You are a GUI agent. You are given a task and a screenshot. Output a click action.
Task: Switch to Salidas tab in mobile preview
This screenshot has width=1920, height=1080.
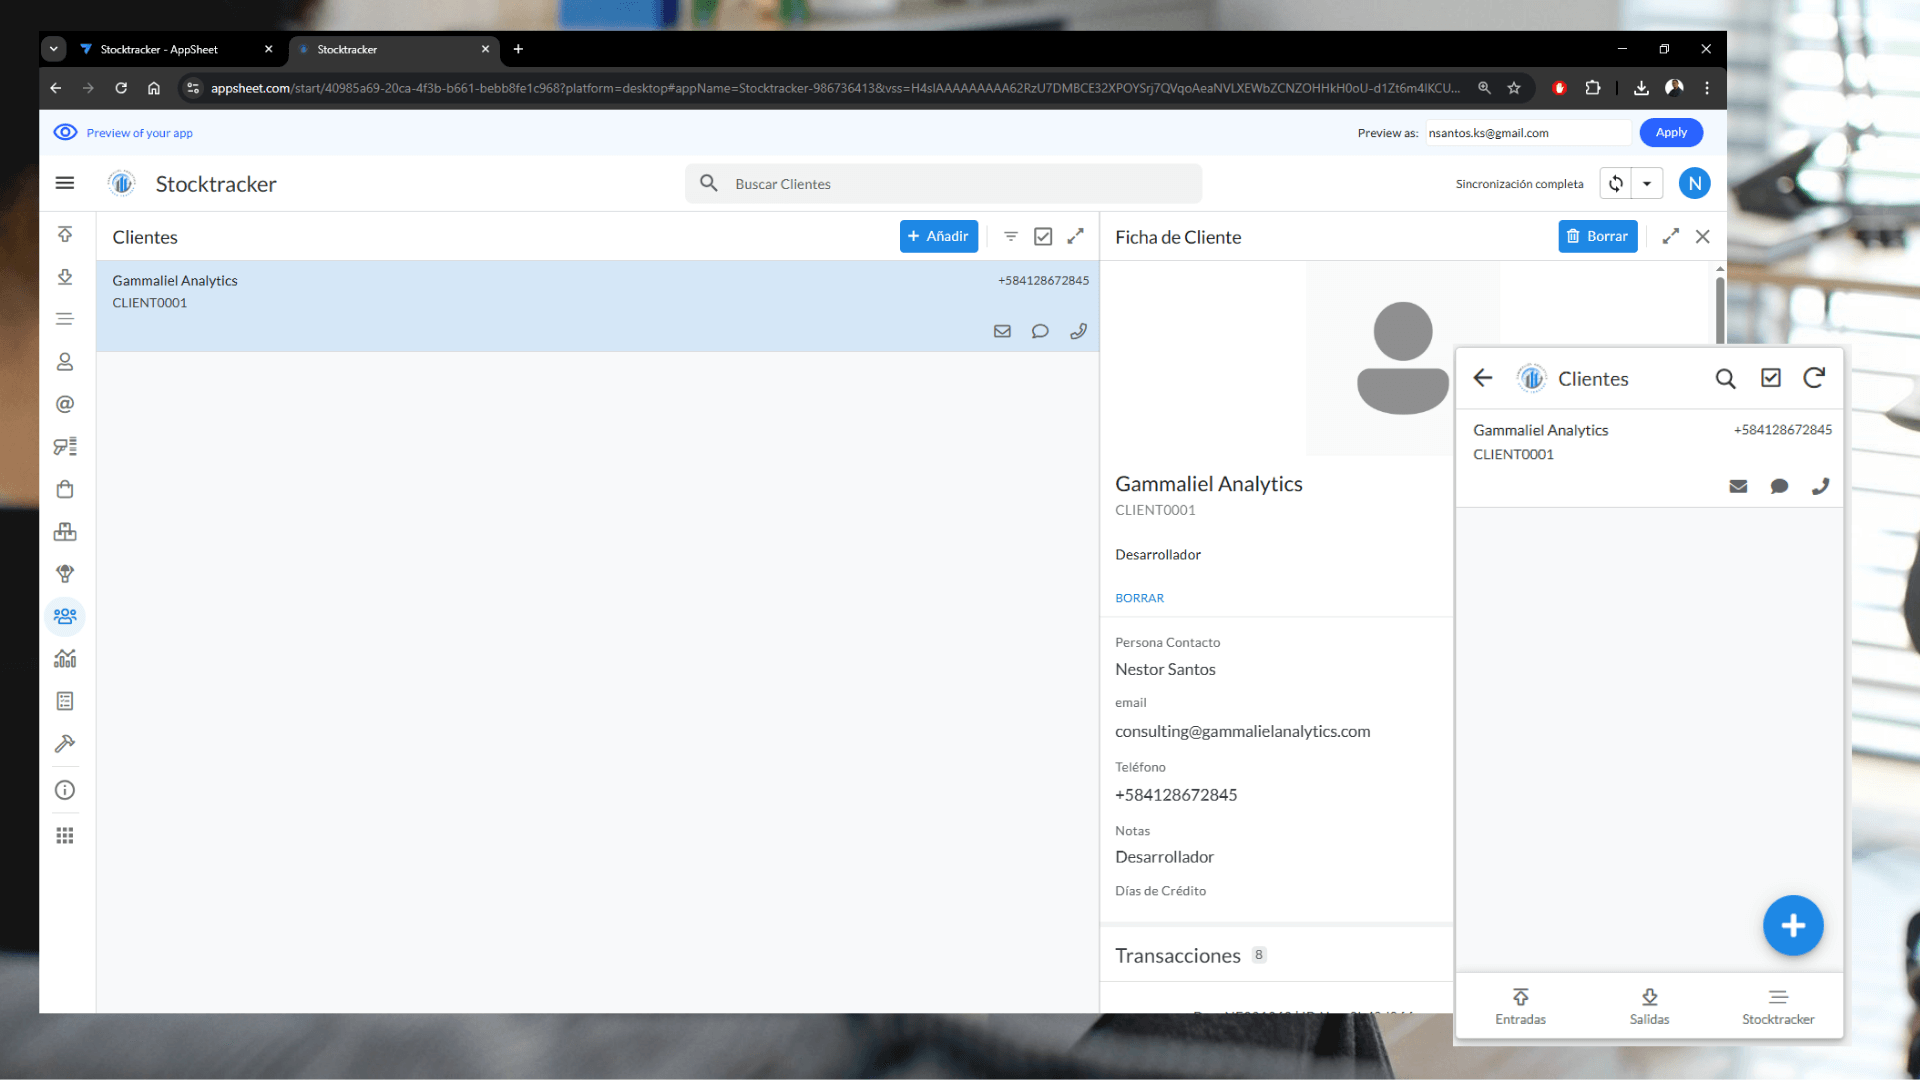point(1649,1006)
